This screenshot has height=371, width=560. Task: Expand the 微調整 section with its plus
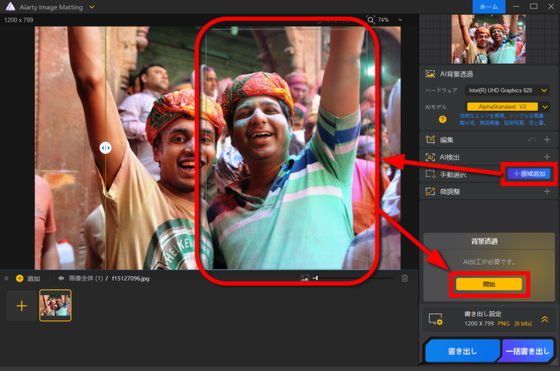tap(547, 191)
